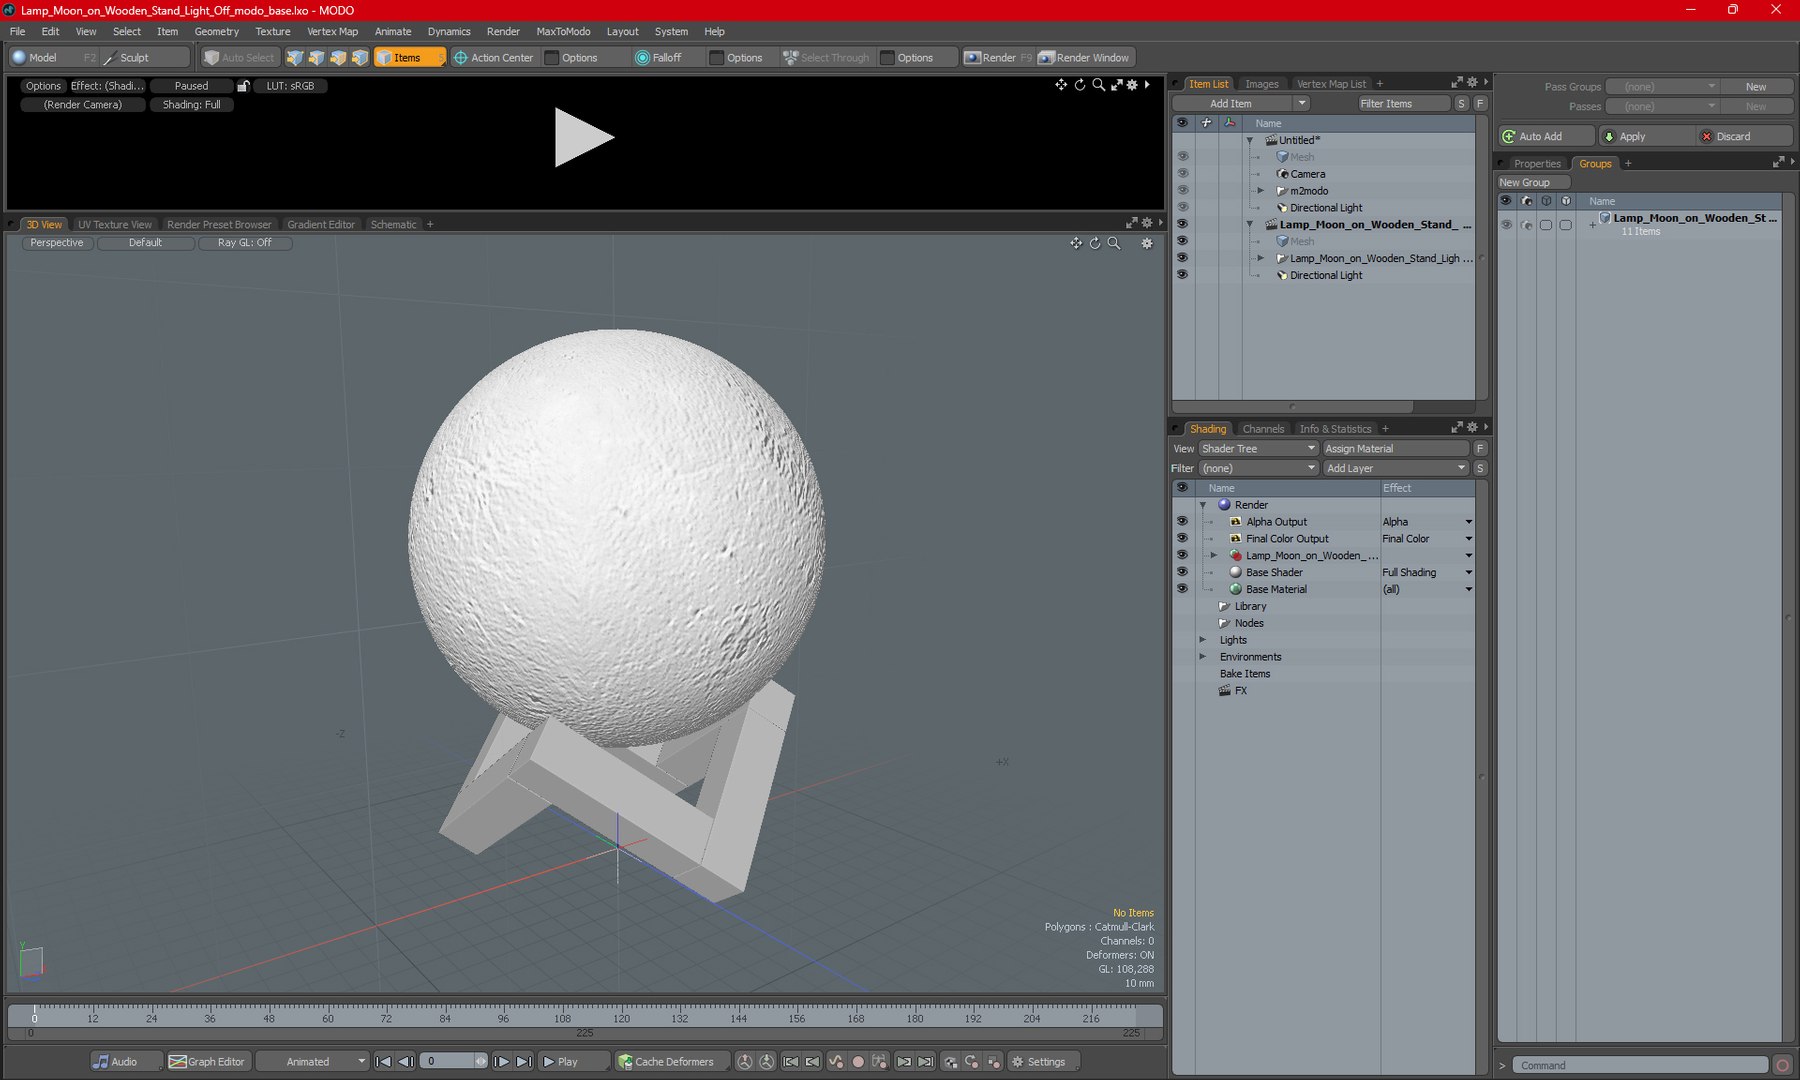Viewport: 1800px width, 1080px height.
Task: Click the Auto Add button
Action: click(1546, 136)
